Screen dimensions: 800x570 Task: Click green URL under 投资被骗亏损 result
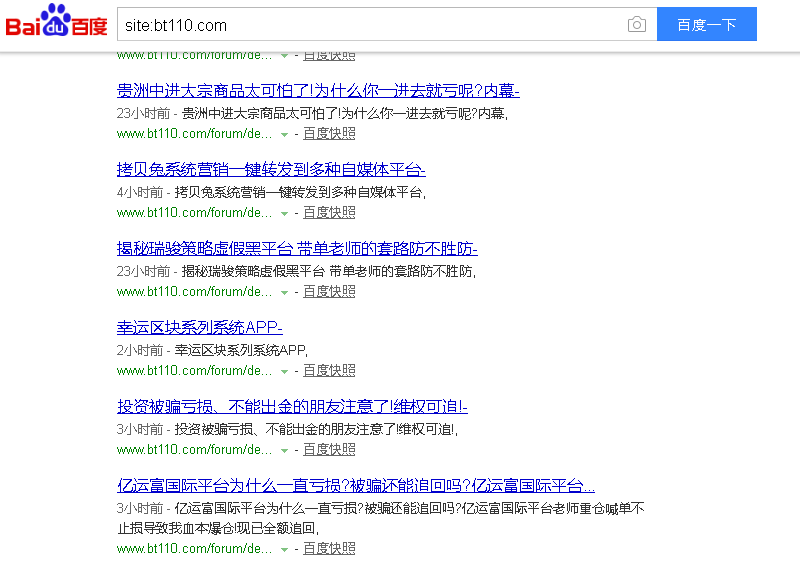(194, 450)
